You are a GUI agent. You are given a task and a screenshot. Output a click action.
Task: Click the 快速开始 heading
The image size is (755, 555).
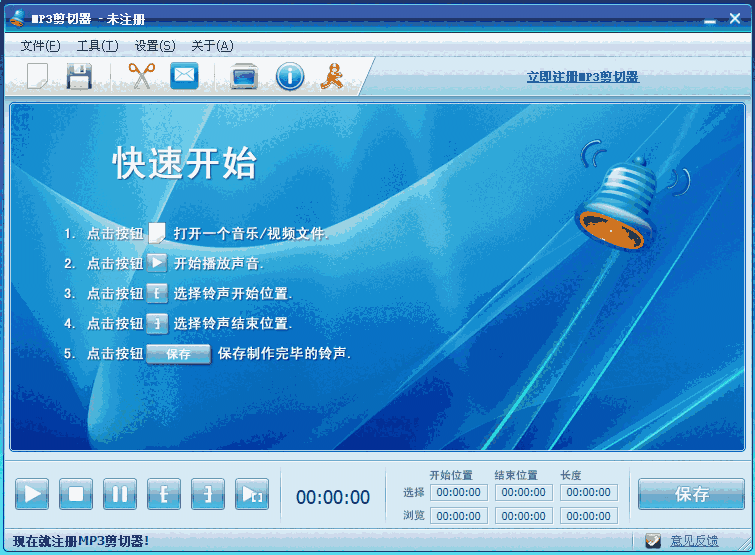[185, 163]
